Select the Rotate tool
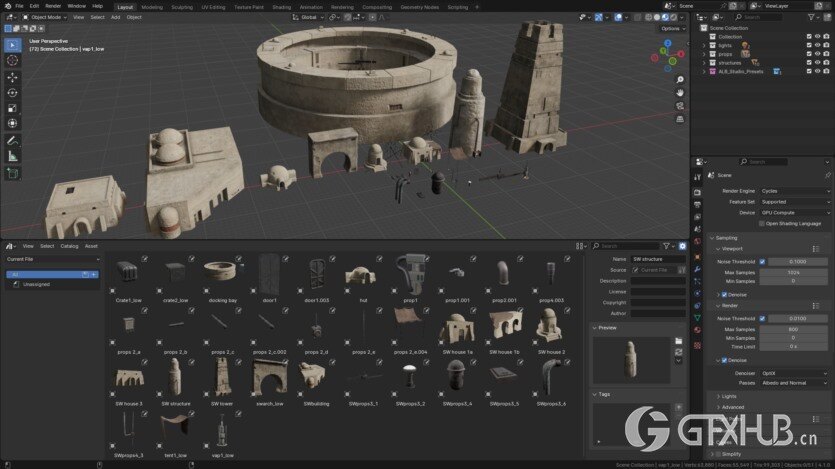The height and width of the screenshot is (469, 835). point(13,93)
